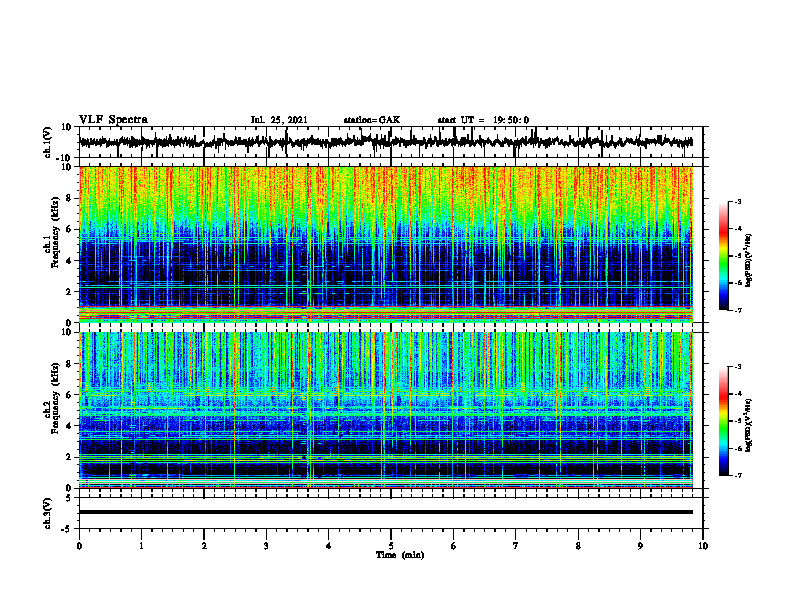Click the "VLF Spectra" title text

point(113,120)
